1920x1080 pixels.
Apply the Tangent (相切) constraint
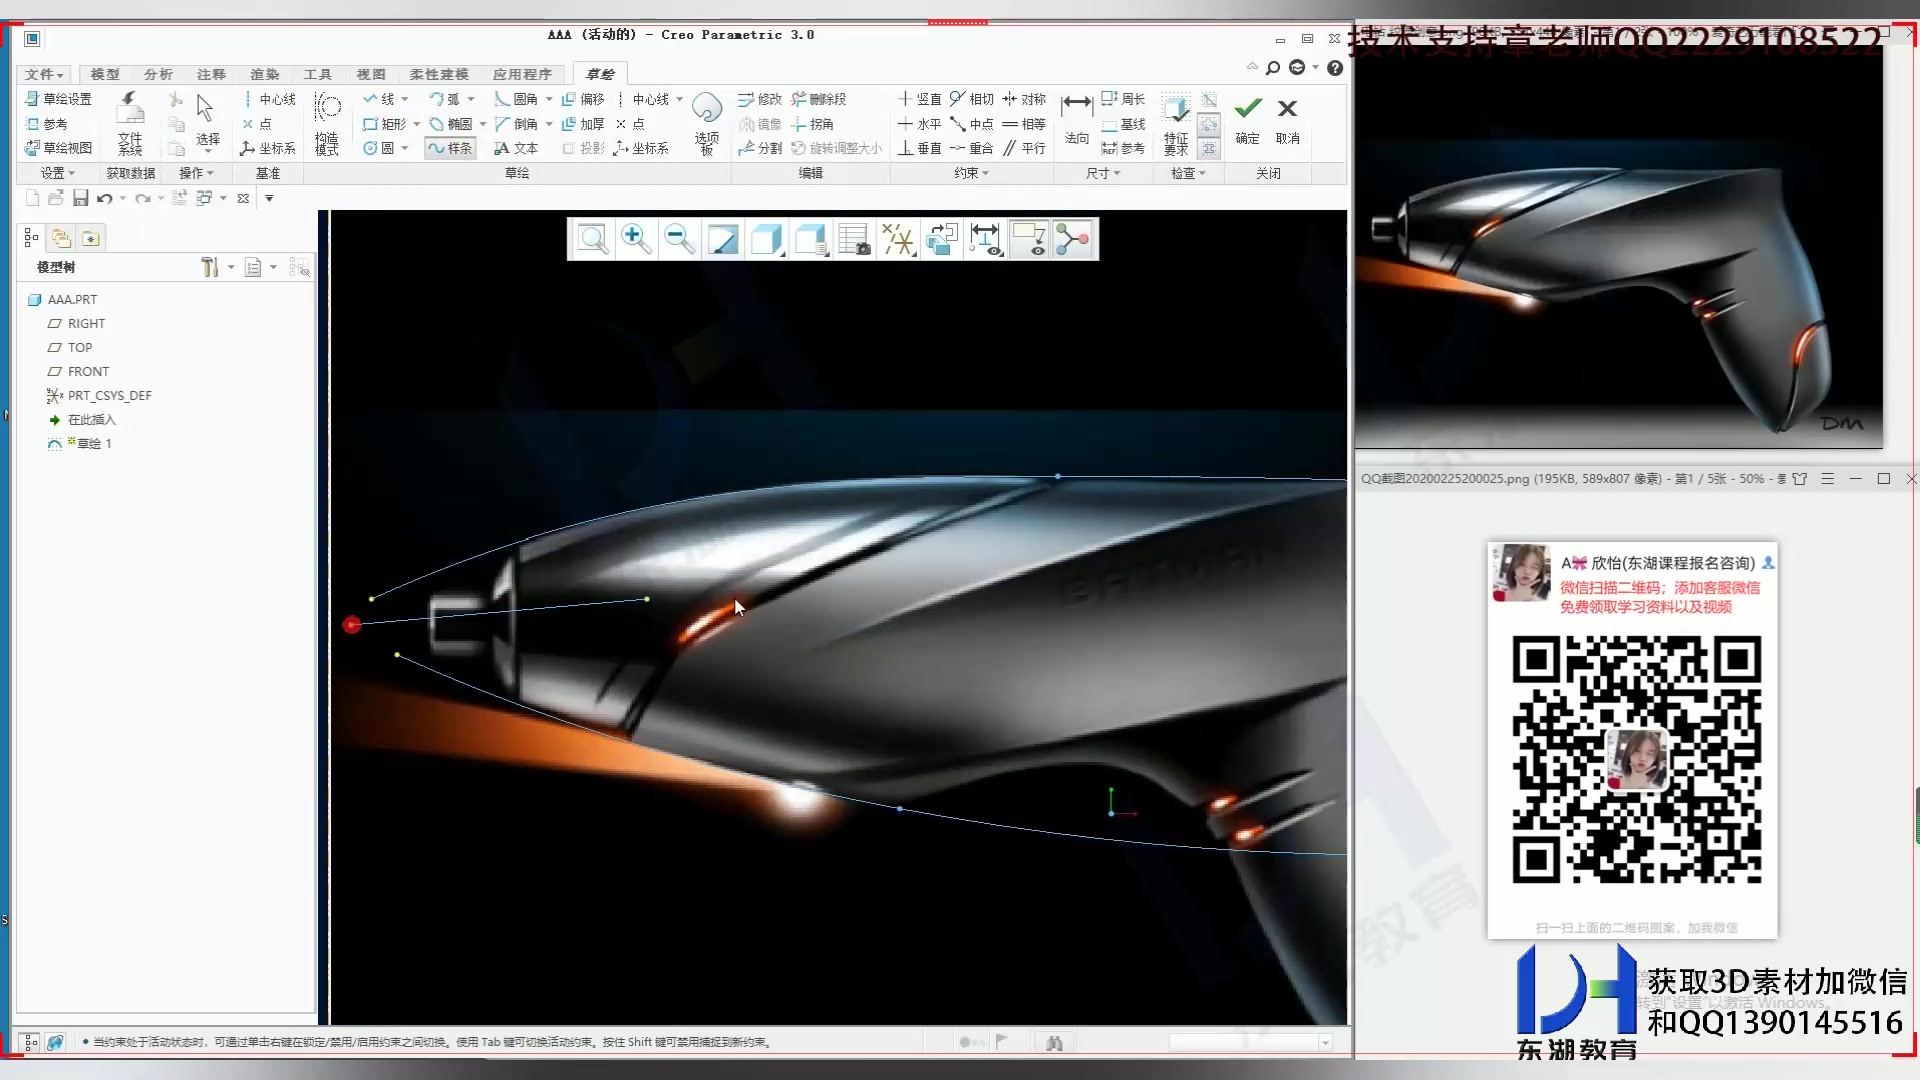(972, 99)
